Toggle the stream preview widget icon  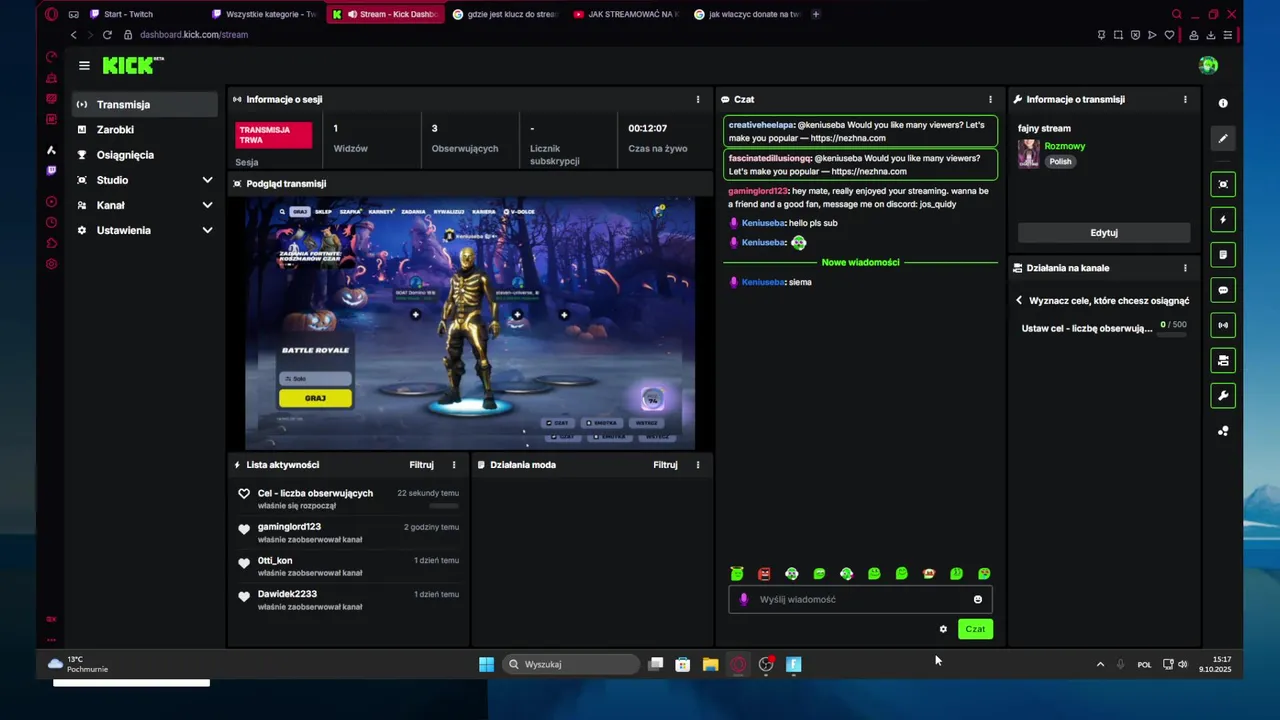[x=1223, y=184]
